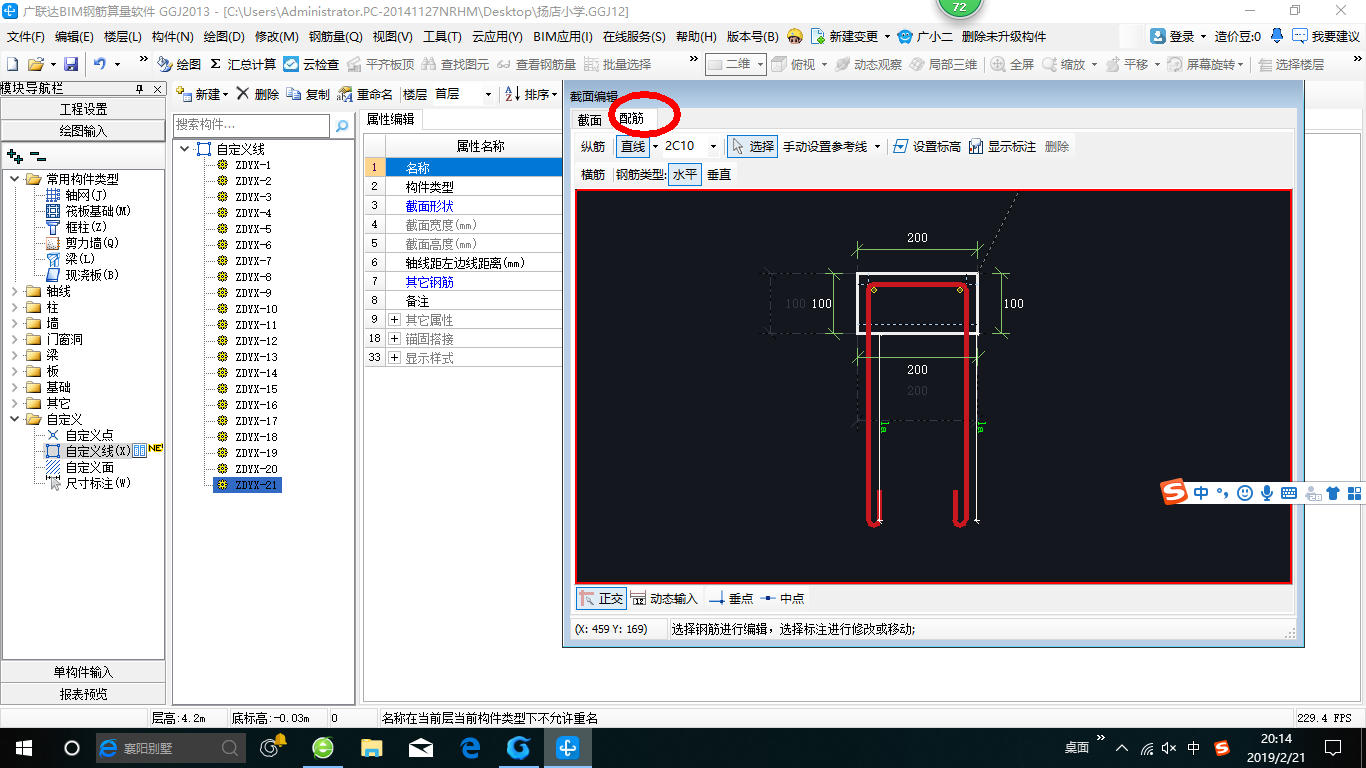Expand 锚固搭接 property group
The image size is (1366, 768).
tap(395, 339)
